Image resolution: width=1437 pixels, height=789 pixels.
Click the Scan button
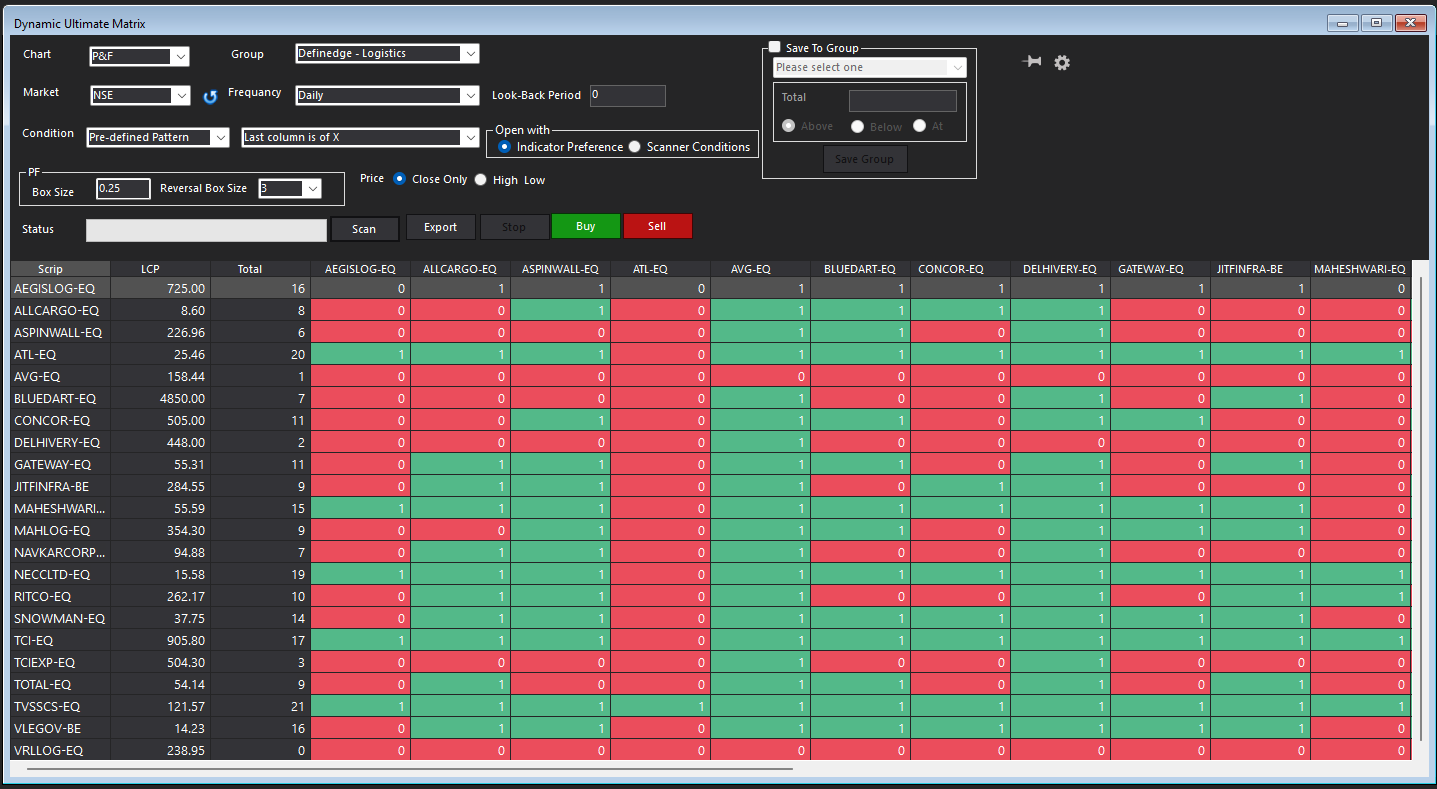tap(365, 229)
